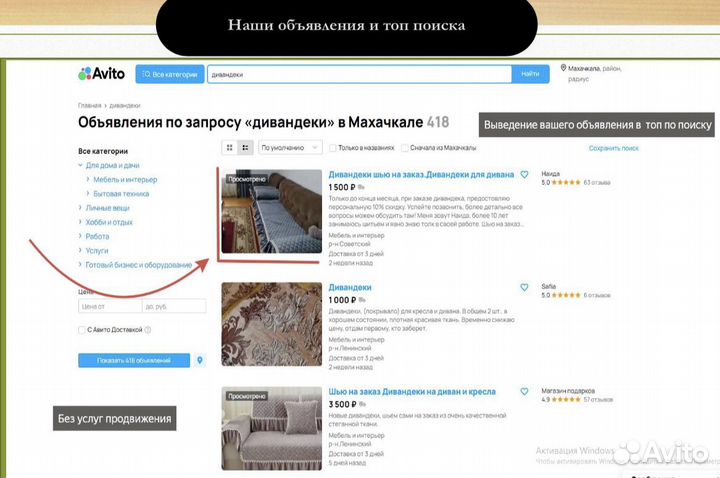Click Показать 418 объявлений button
This screenshot has width=720, height=478.
[134, 360]
